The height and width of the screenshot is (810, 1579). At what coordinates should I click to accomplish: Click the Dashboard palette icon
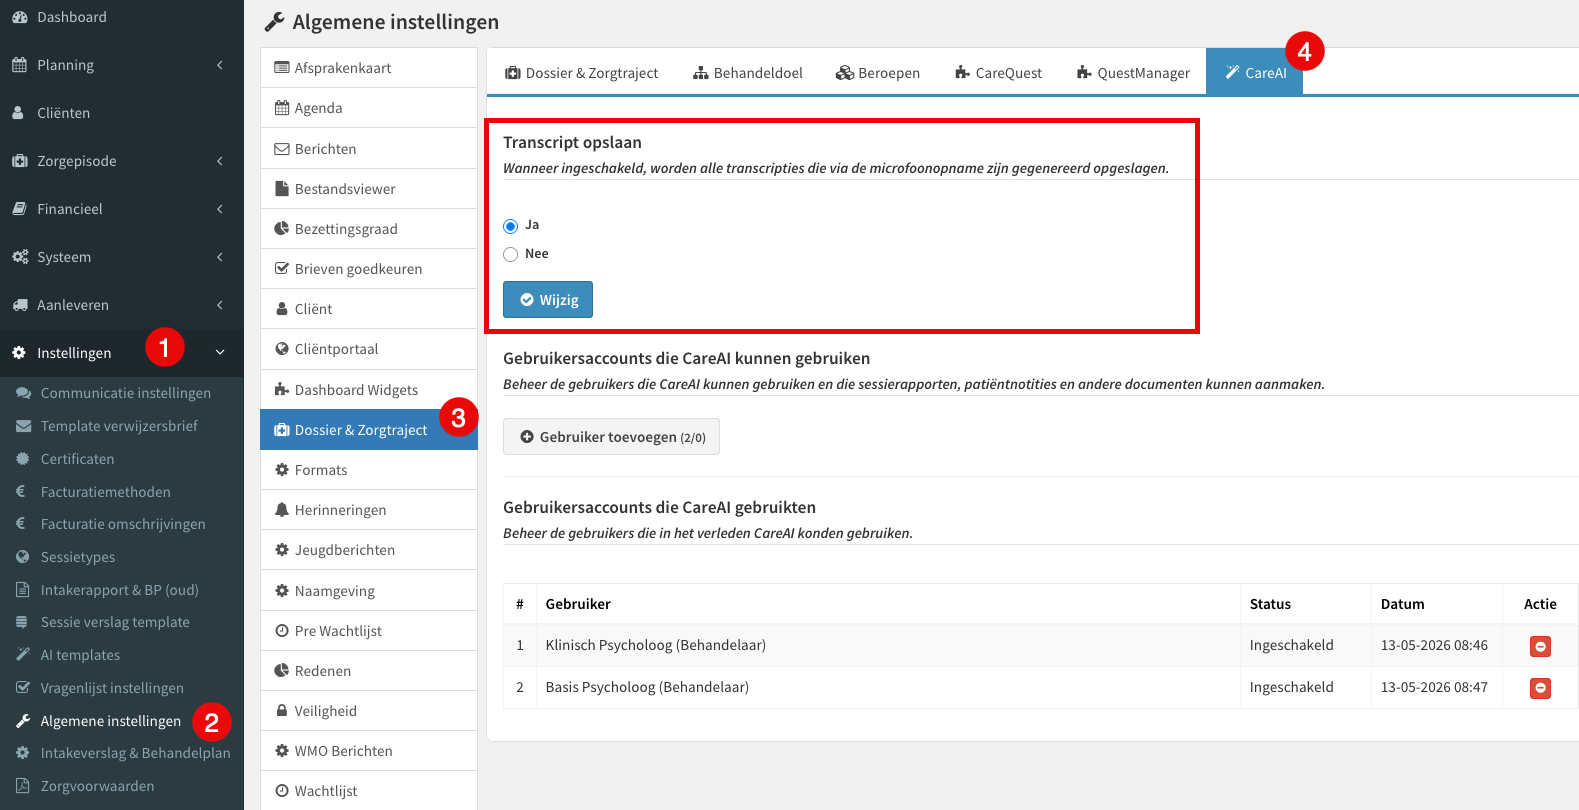(19, 17)
